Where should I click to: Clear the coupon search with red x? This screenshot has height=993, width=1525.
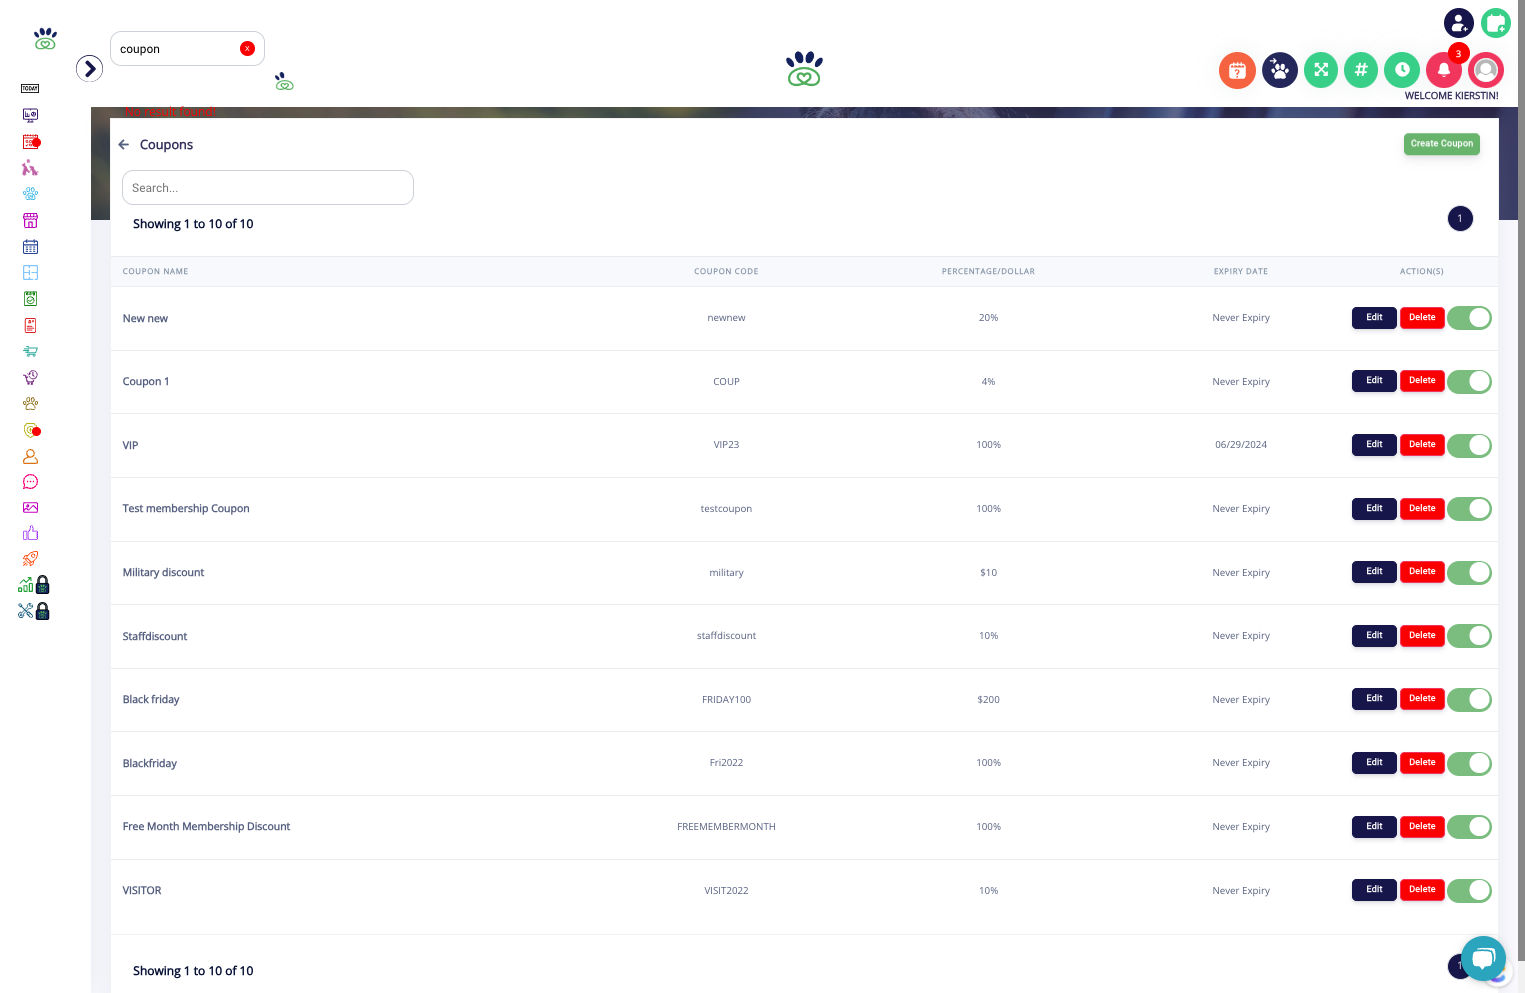[247, 48]
